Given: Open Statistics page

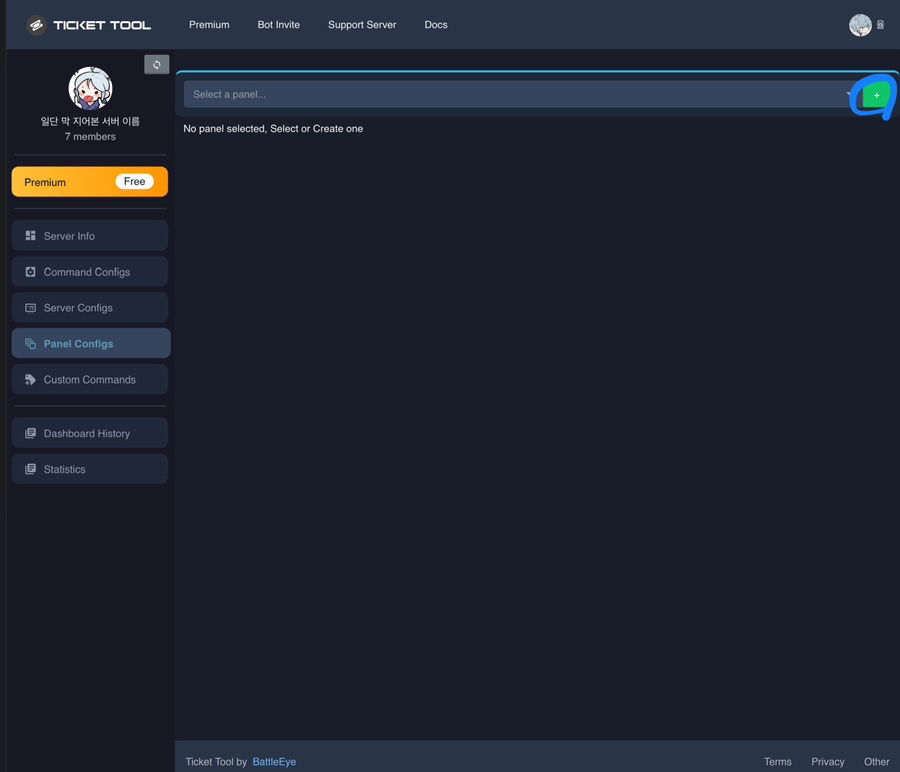Looking at the screenshot, I should click(90, 469).
